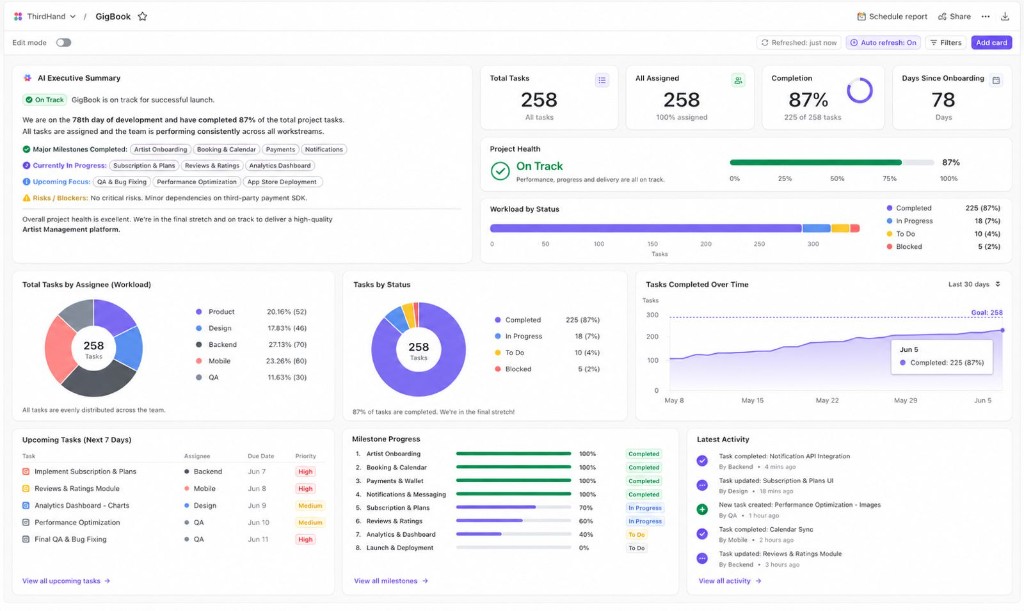Click the Workload by Status stacked bar
Image resolution: width=1024 pixels, height=611 pixels.
[675, 228]
